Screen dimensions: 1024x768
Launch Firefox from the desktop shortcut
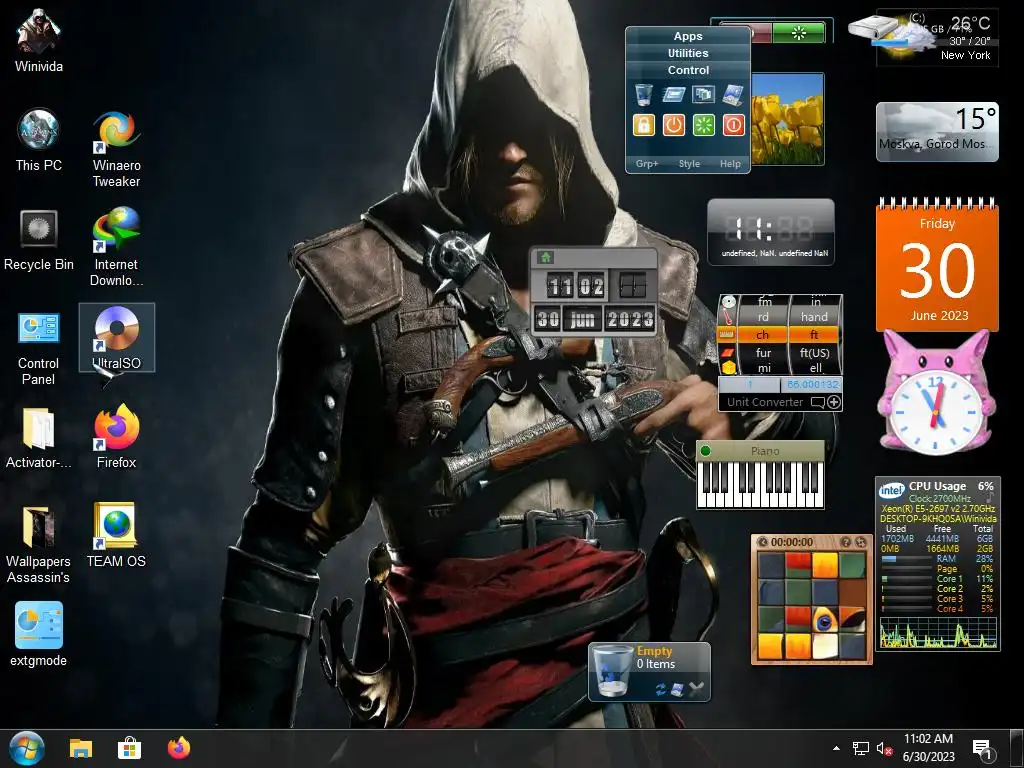pyautogui.click(x=116, y=437)
